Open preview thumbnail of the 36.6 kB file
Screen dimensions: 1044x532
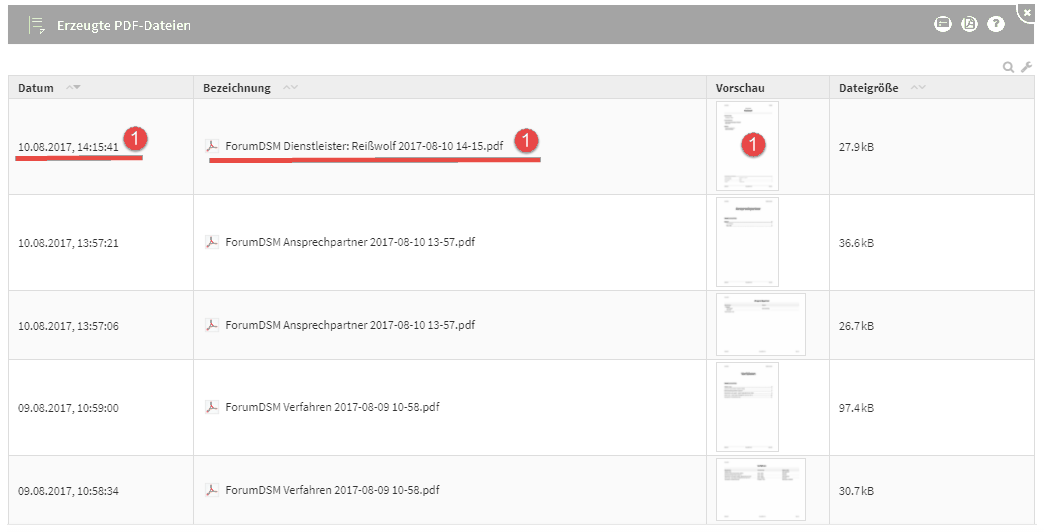(747, 242)
